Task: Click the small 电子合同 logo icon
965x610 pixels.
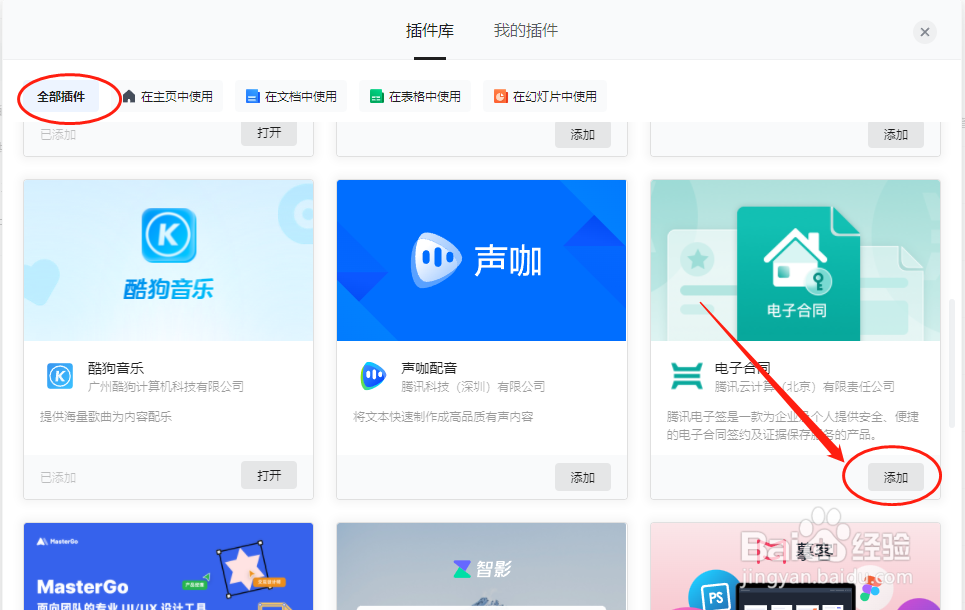Action: 686,376
